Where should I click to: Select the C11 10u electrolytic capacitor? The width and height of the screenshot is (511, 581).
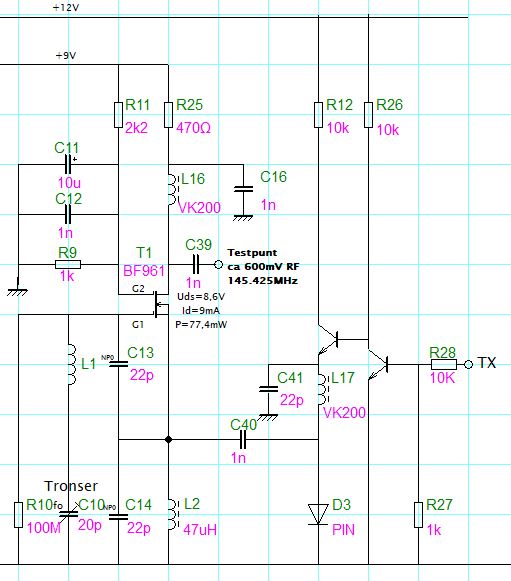68,164
